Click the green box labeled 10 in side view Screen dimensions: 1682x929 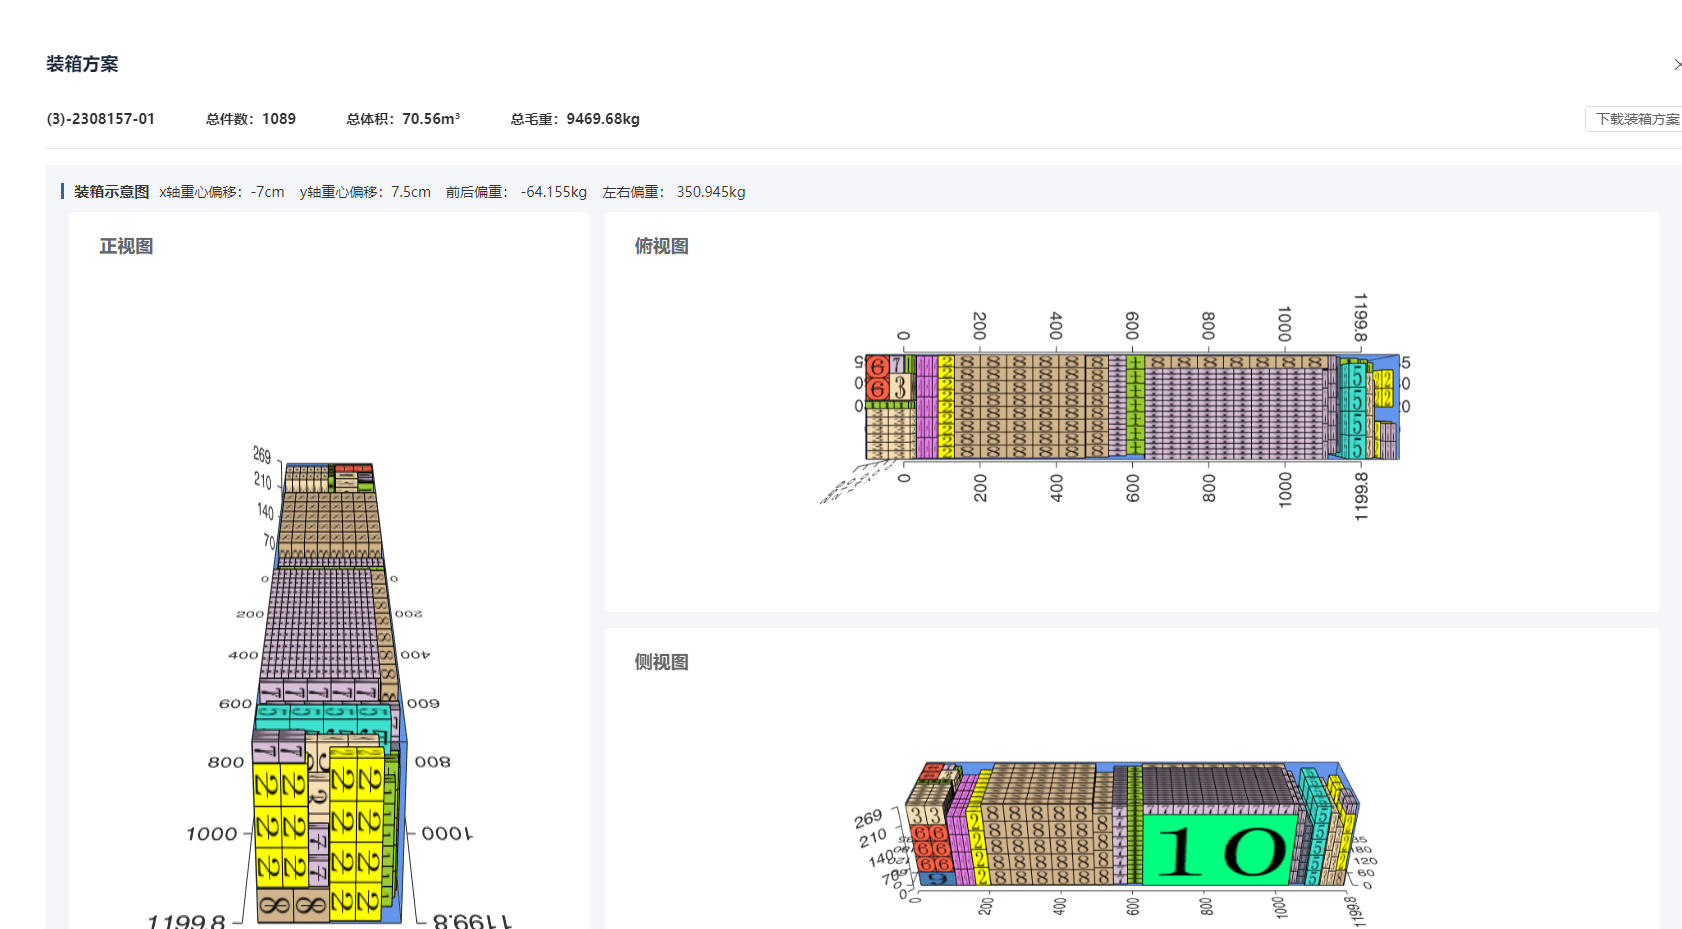coord(1220,850)
